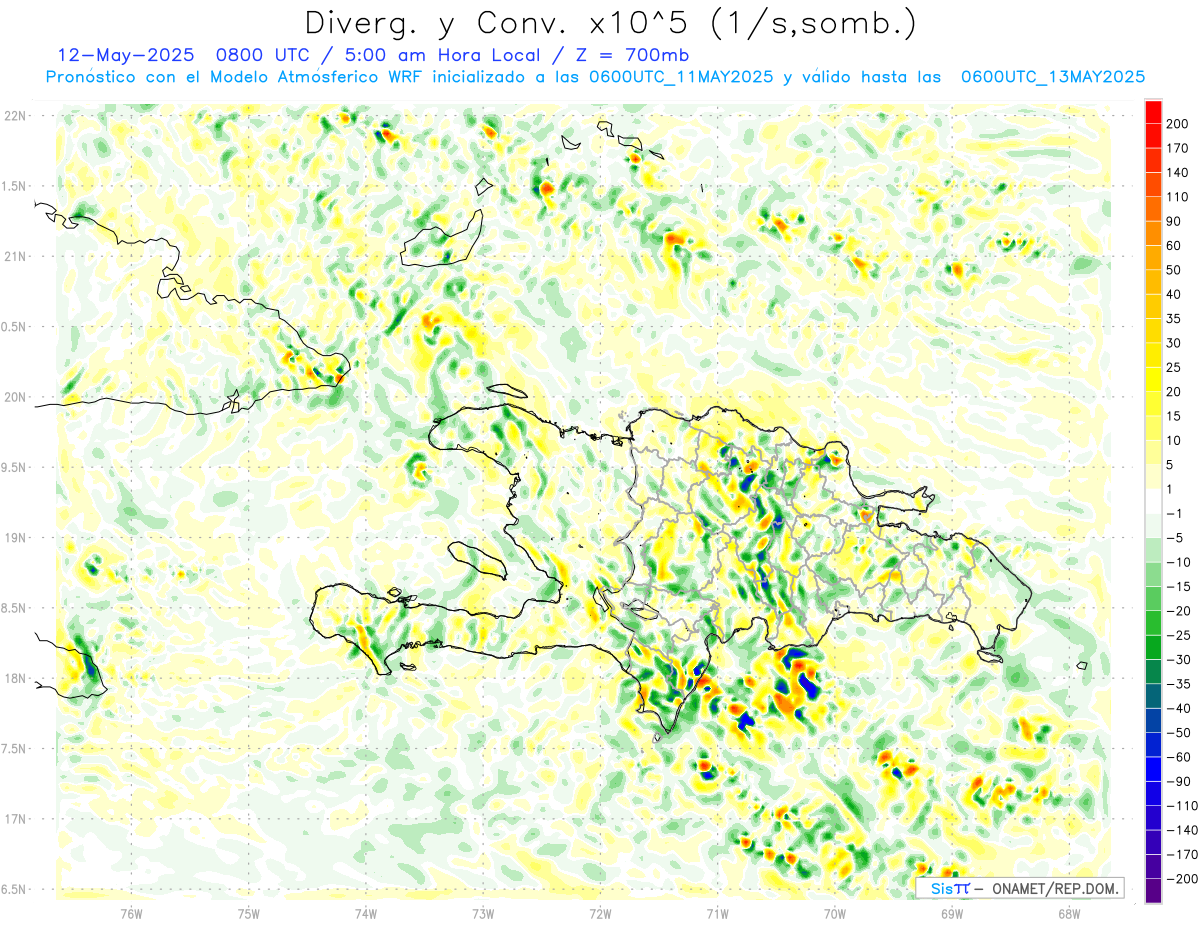This screenshot has width=1200, height=927.
Task: Click the colorbar value "140" positive label
Action: [x=1177, y=172]
